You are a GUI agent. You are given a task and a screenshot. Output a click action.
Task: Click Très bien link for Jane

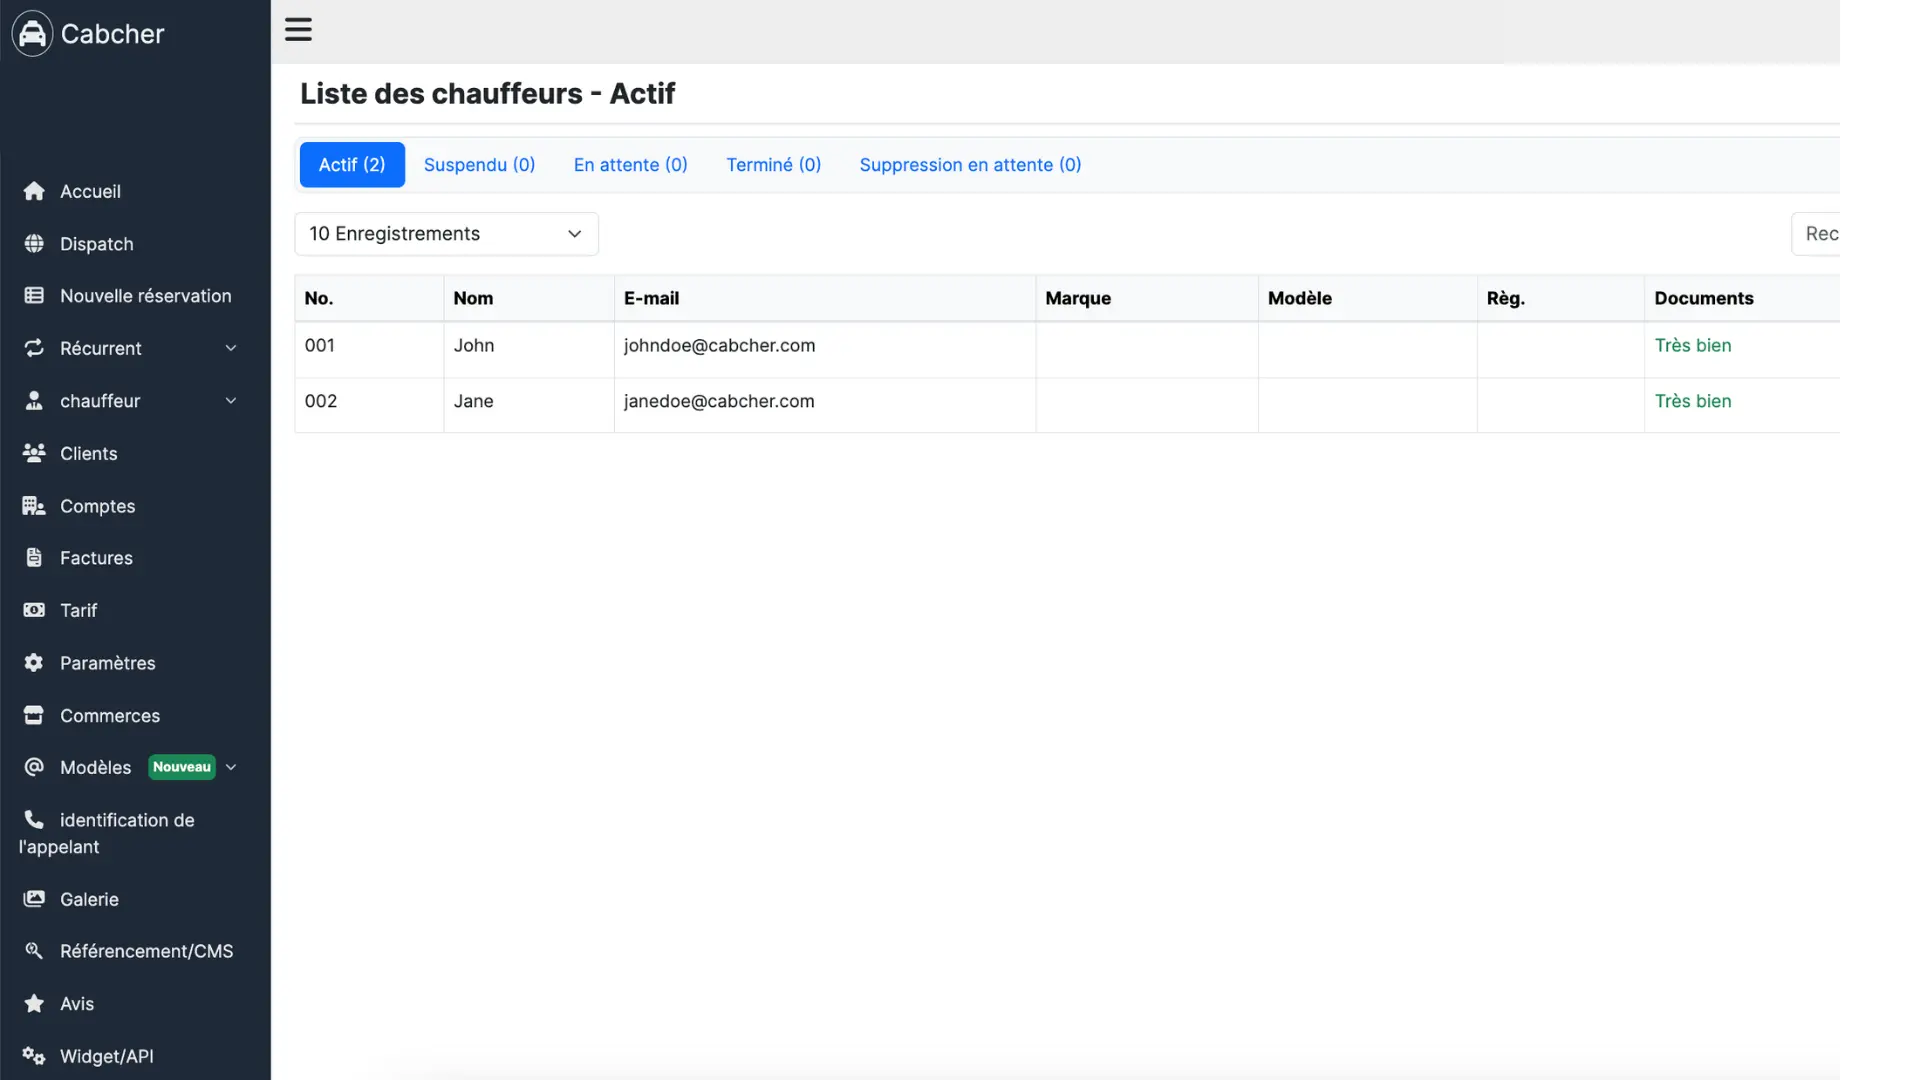(1695, 402)
